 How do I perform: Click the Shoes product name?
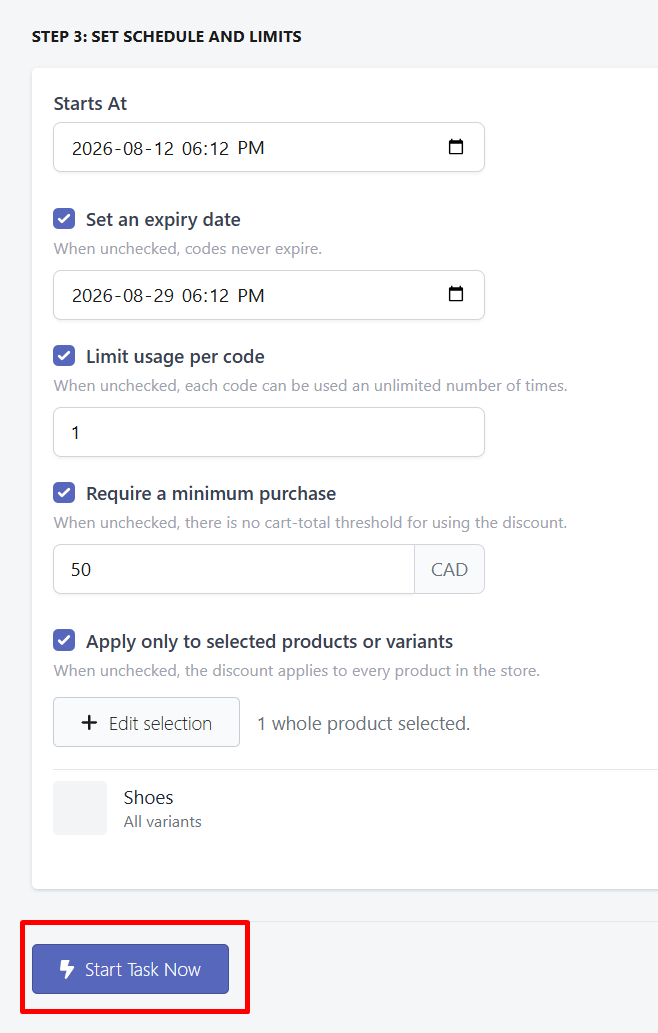[x=148, y=798]
